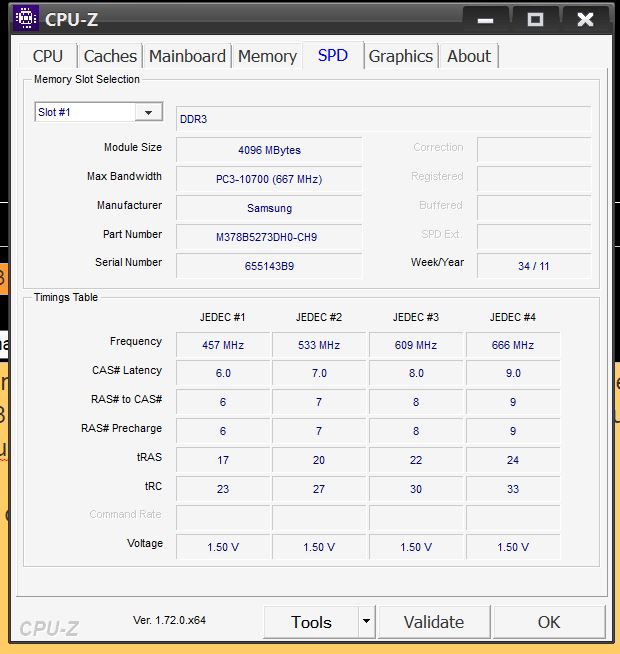Screen dimensions: 620x654
Task: Click the tRC value 33
Action: (x=513, y=488)
